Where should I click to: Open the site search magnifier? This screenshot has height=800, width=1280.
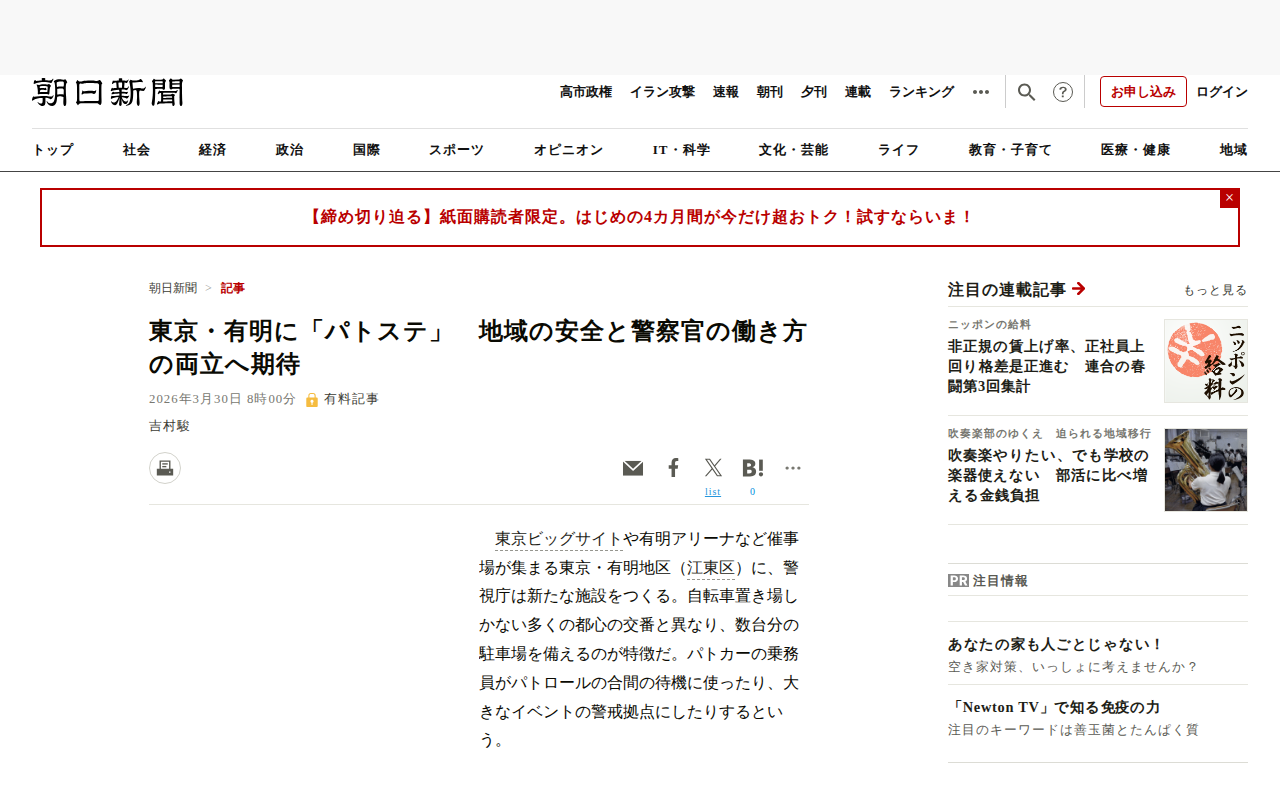[1026, 92]
